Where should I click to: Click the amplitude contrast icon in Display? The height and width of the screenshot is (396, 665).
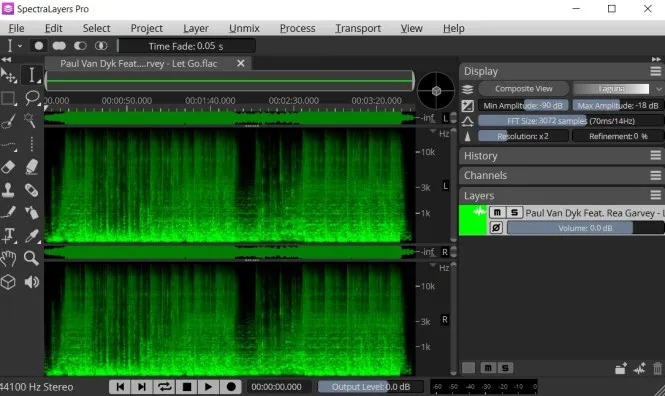[467, 106]
